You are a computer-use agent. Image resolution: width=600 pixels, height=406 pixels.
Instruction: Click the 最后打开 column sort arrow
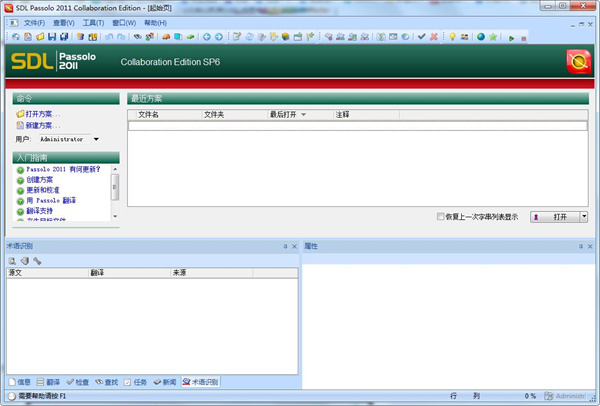(303, 114)
